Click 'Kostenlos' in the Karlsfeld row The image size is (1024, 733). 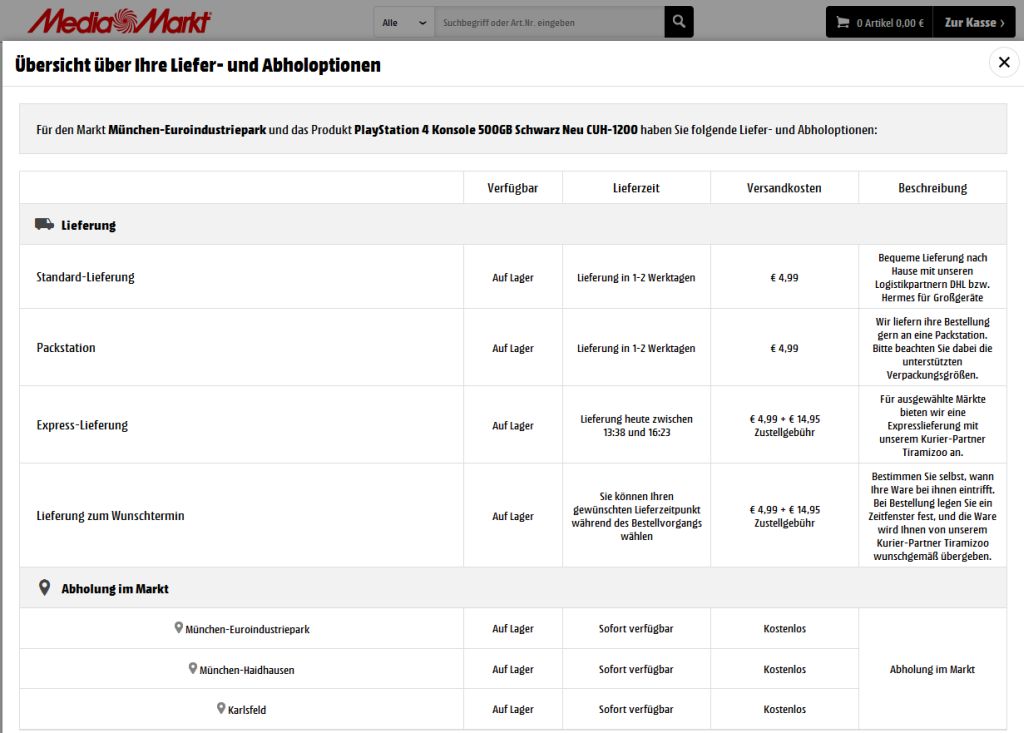(x=784, y=709)
